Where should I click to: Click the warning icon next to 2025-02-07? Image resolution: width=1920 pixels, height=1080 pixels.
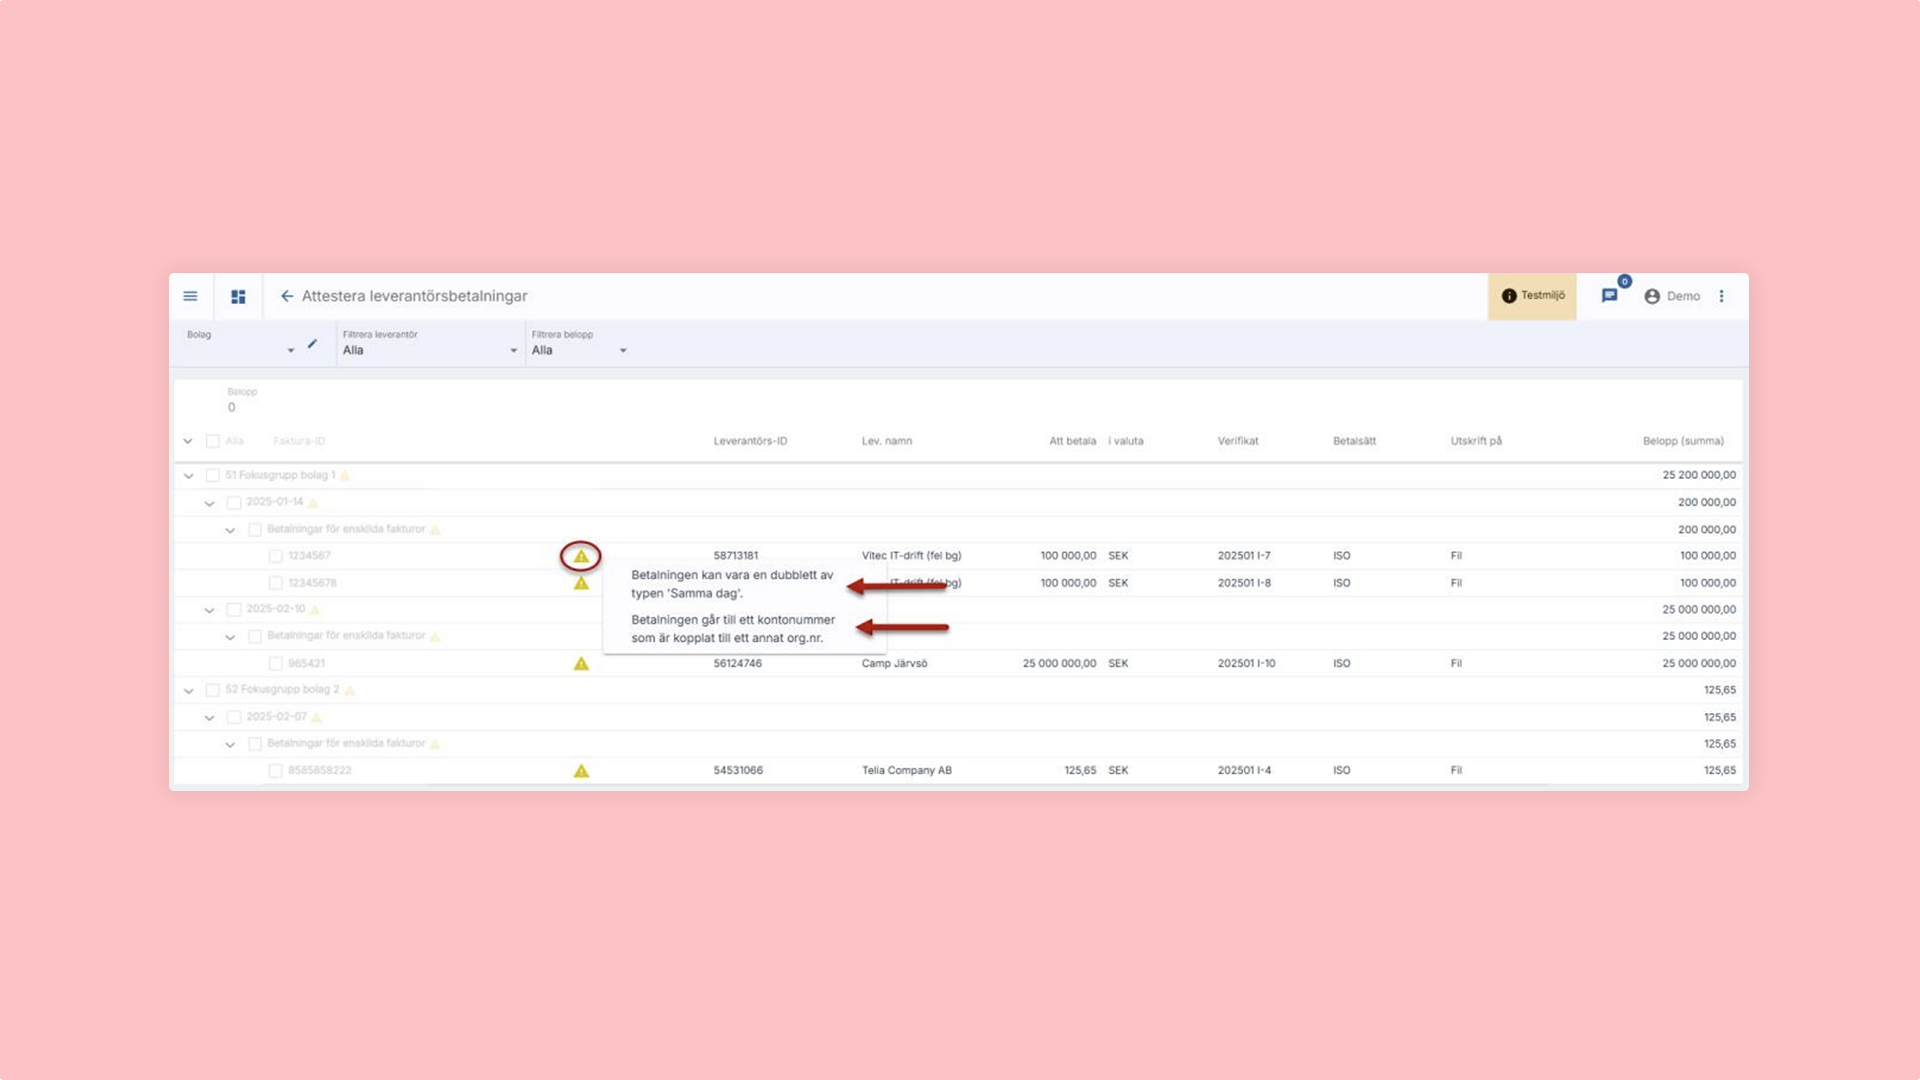[x=317, y=717]
